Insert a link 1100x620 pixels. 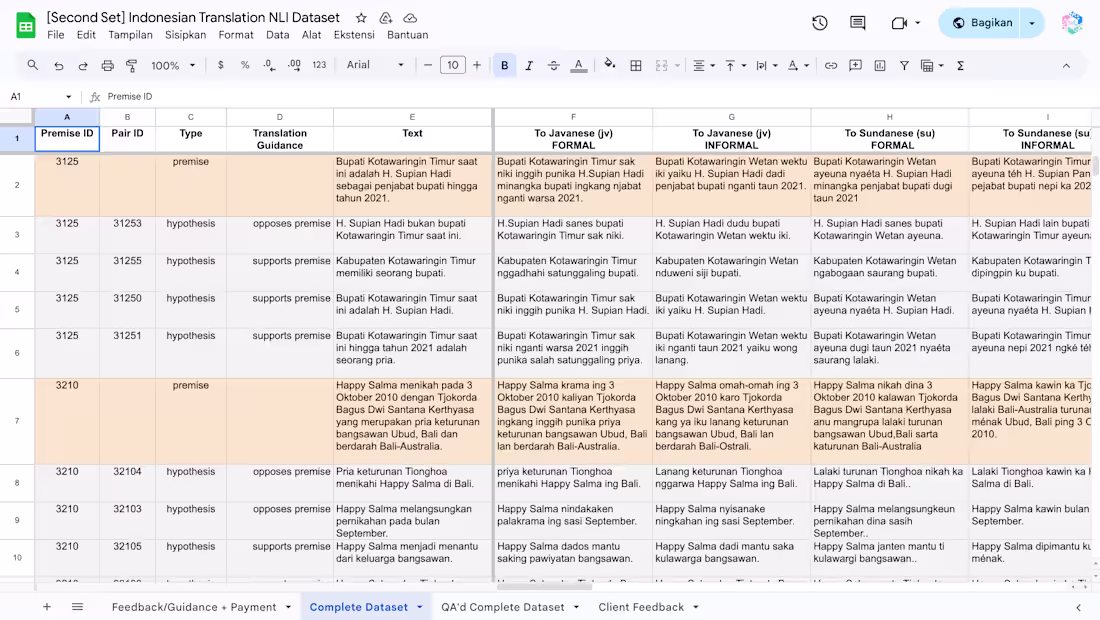[831, 65]
